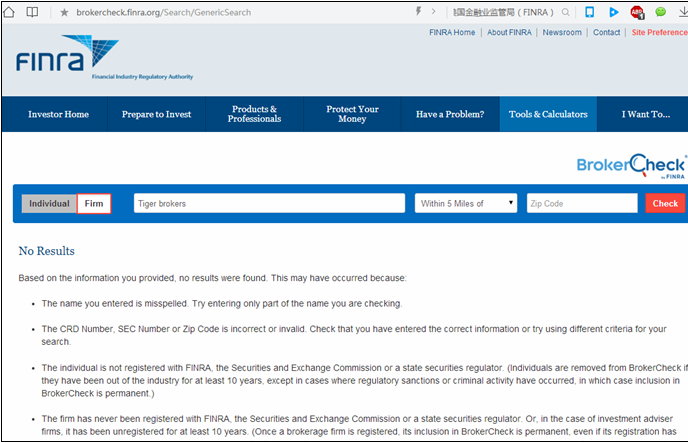Click the green WeChat chat icon

coord(660,12)
